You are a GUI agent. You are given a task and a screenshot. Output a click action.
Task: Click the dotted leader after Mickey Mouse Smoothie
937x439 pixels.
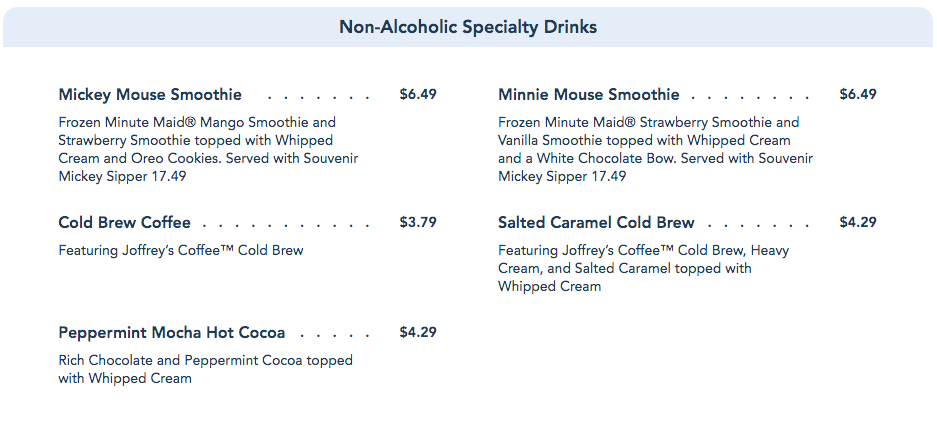tap(318, 97)
